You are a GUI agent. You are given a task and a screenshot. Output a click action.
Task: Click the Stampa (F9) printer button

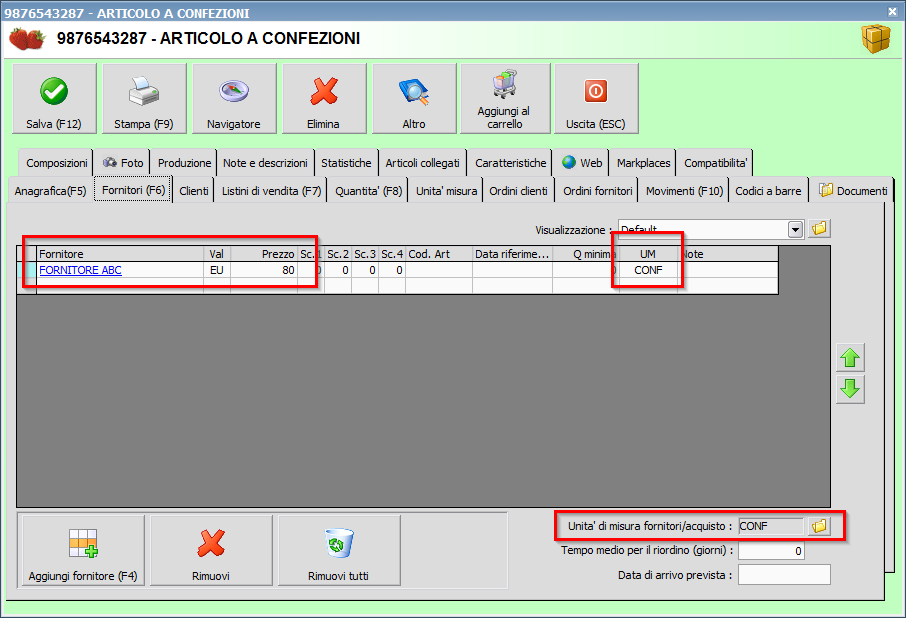coord(144,99)
